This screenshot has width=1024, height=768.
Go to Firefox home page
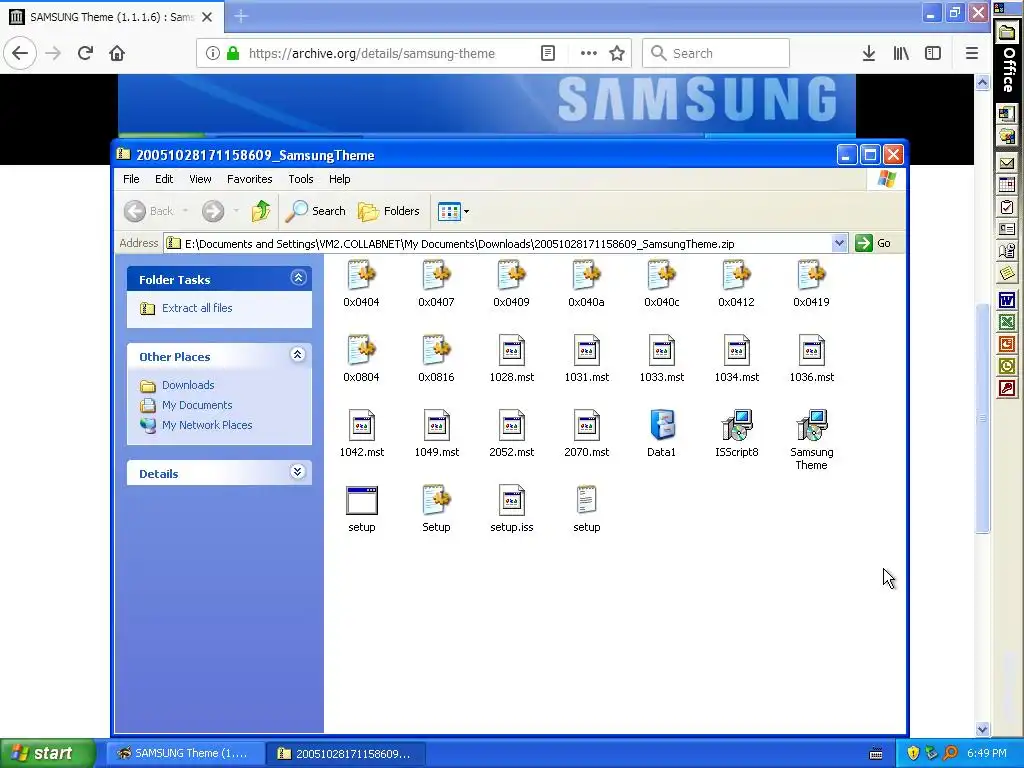pos(117,53)
